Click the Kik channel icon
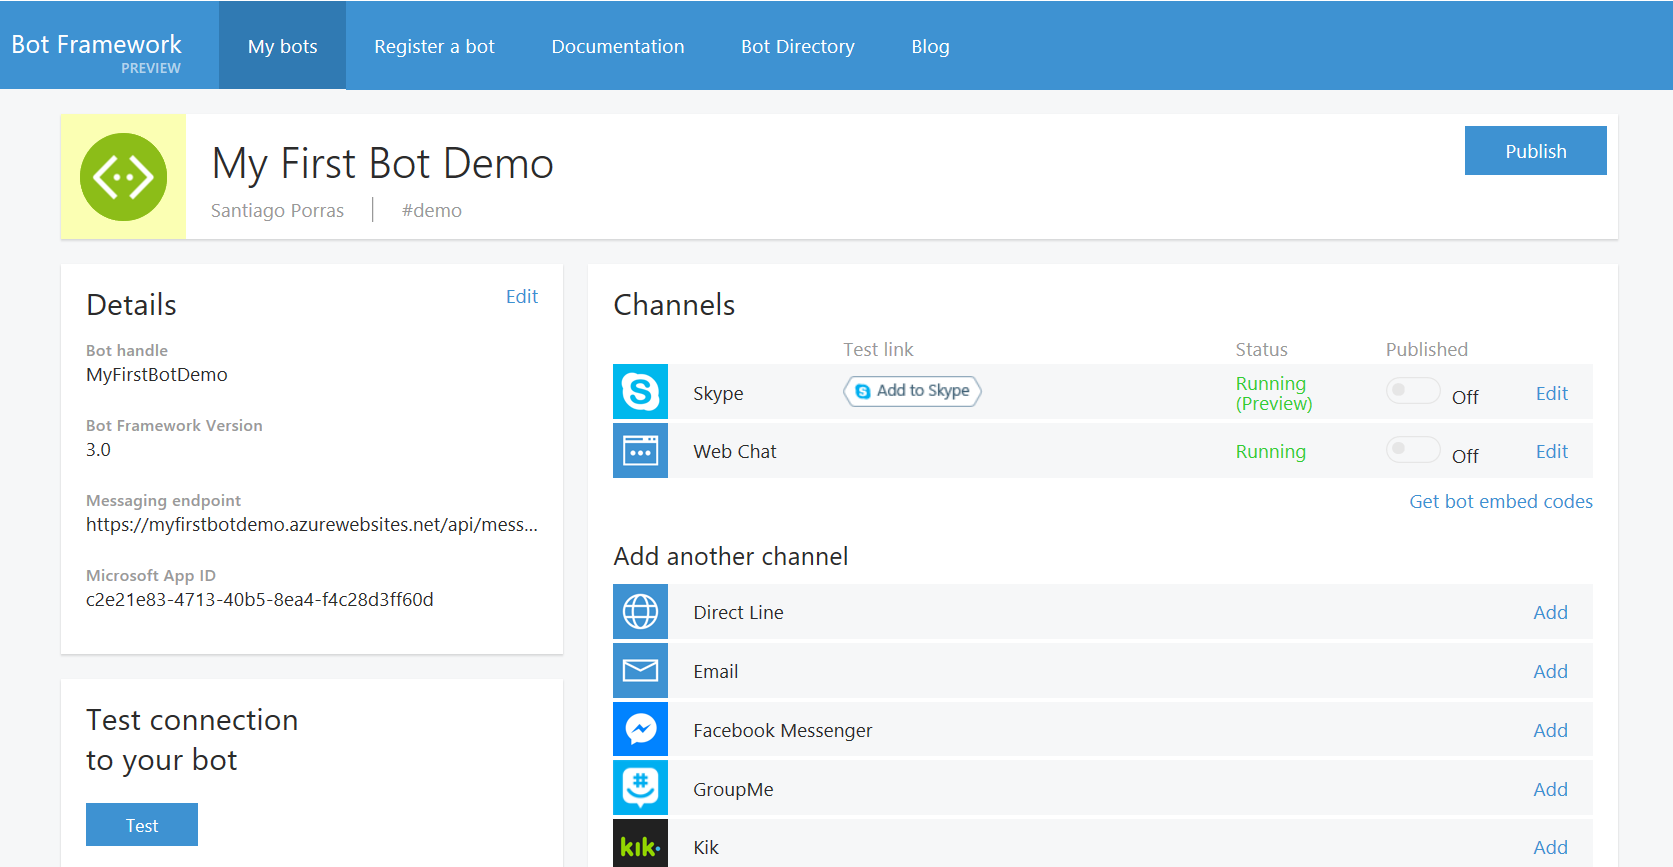Viewport: 1673px width, 867px height. pos(640,846)
